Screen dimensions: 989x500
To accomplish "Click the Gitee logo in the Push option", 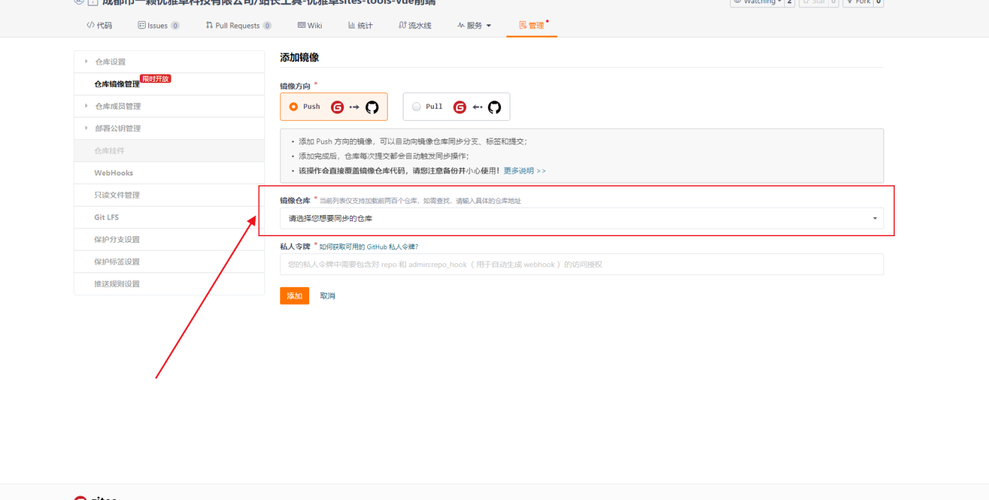I will coord(337,107).
